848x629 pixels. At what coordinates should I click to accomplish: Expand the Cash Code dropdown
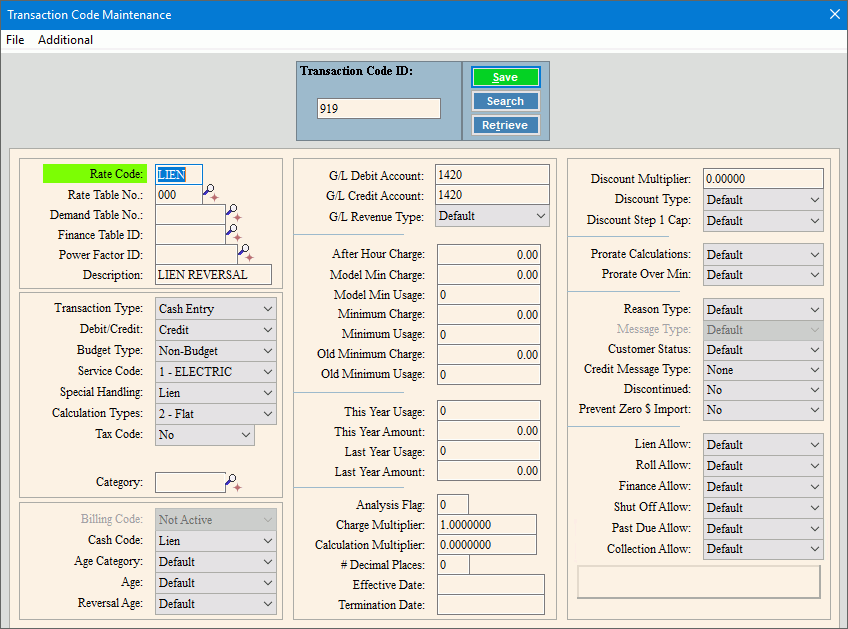(x=216, y=541)
